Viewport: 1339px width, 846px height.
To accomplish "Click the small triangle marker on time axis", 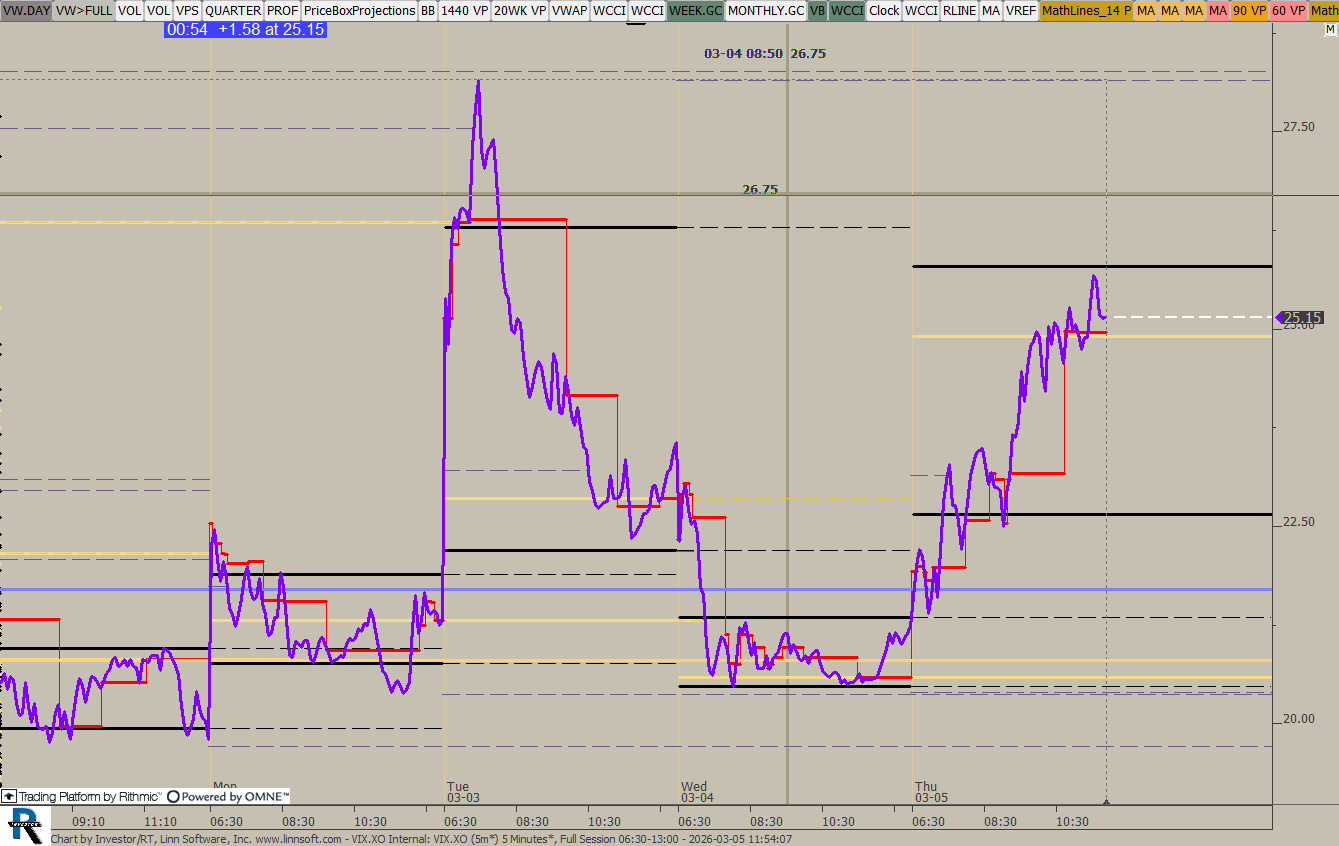I will [x=1105, y=801].
